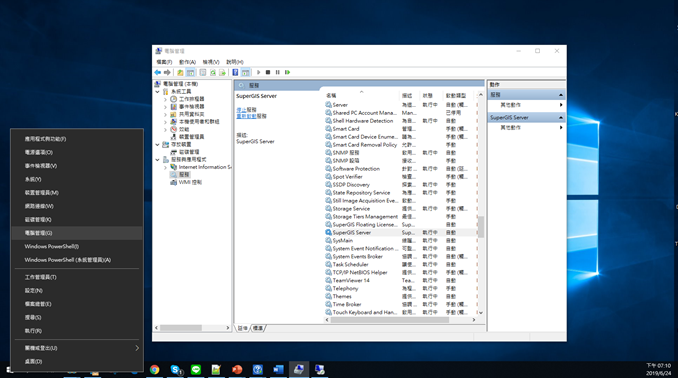This screenshot has width=678, height=378.
Task: Click the Restart service green icon
Action: (288, 72)
